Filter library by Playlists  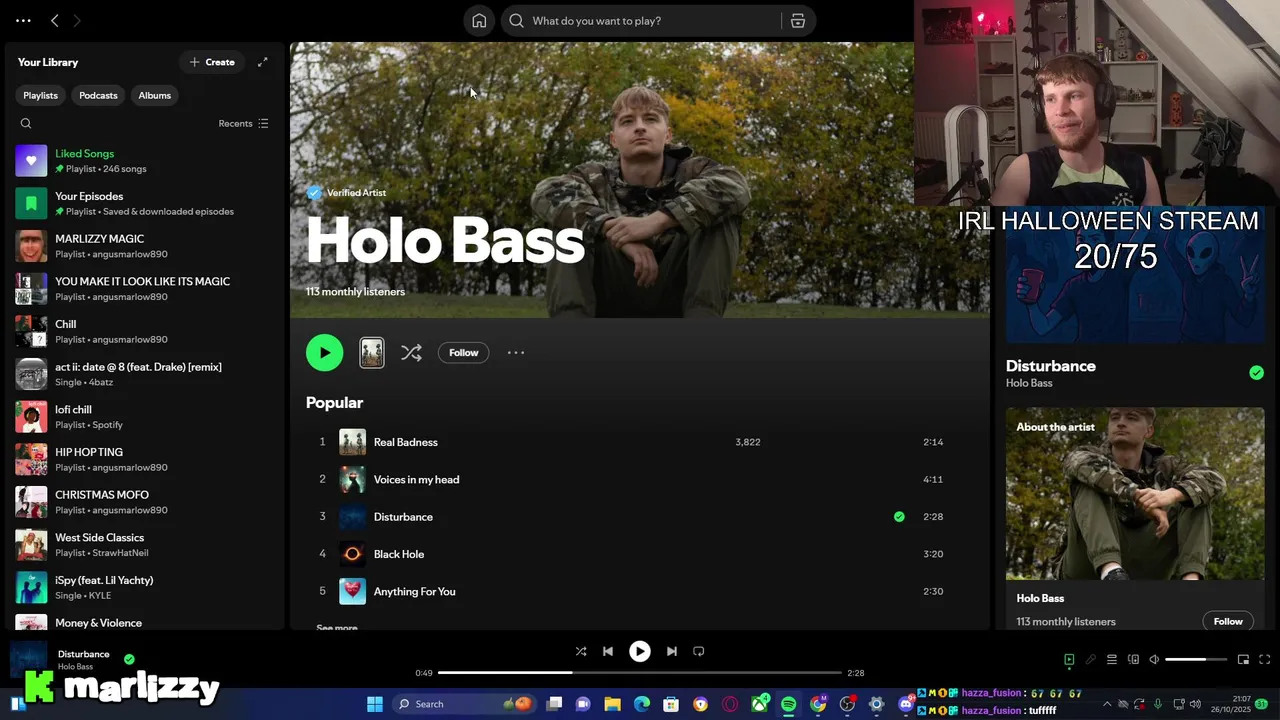pos(41,95)
